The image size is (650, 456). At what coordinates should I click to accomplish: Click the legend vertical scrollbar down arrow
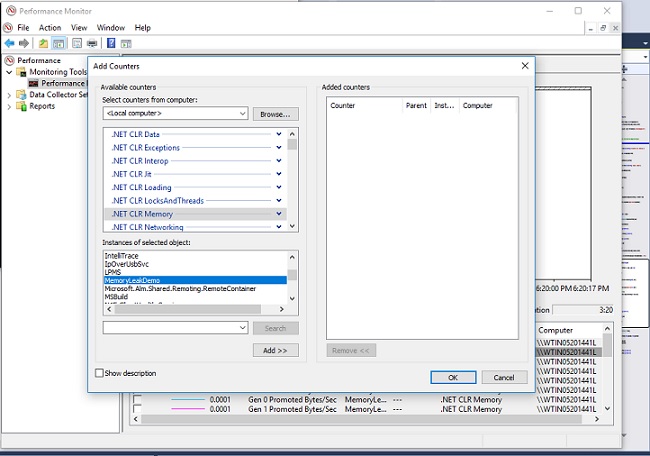click(x=607, y=409)
